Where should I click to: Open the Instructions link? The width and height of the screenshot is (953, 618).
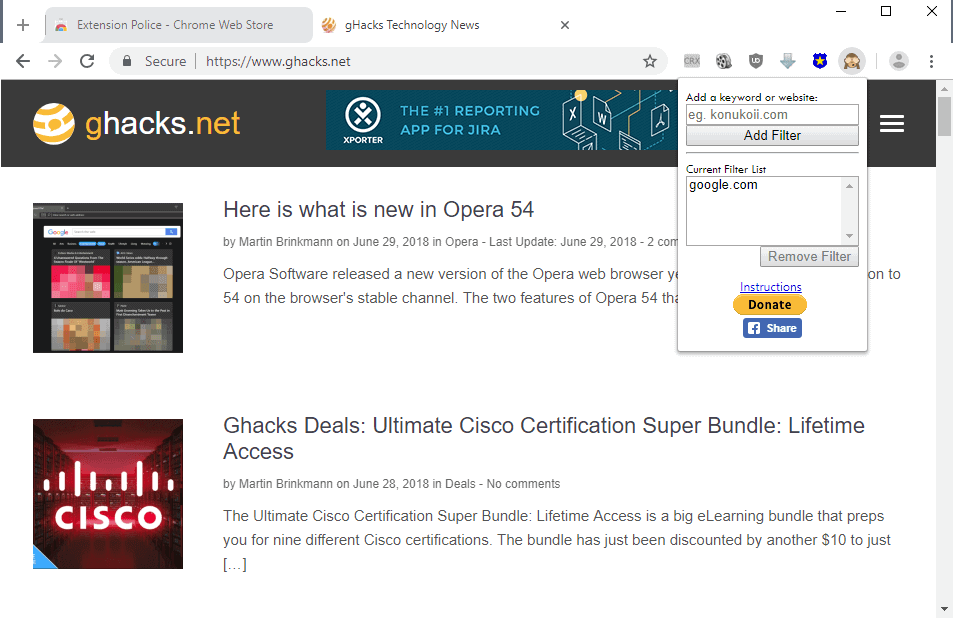pyautogui.click(x=770, y=287)
